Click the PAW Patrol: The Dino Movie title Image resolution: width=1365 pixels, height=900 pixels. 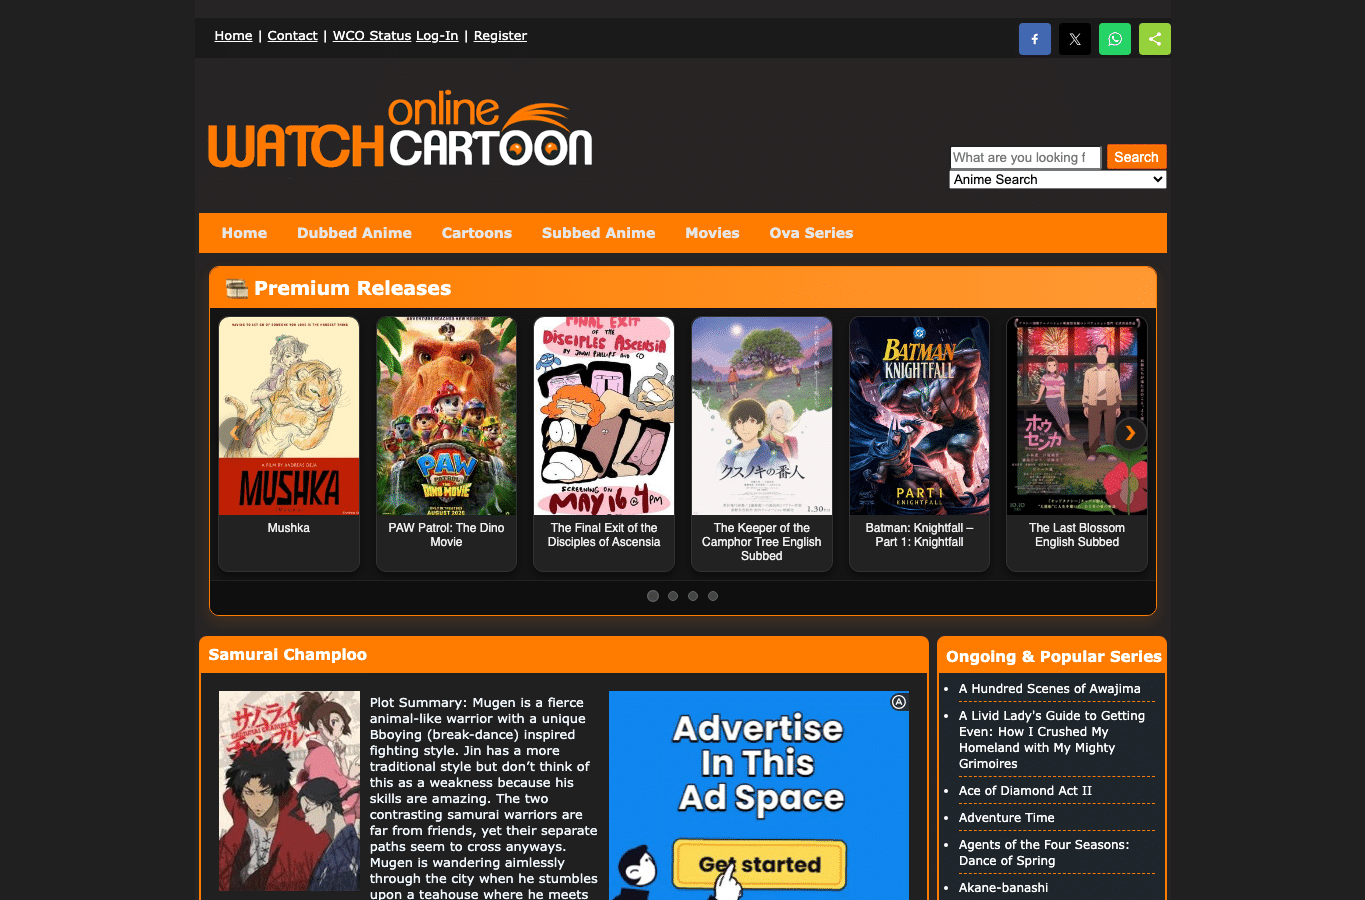coord(446,535)
